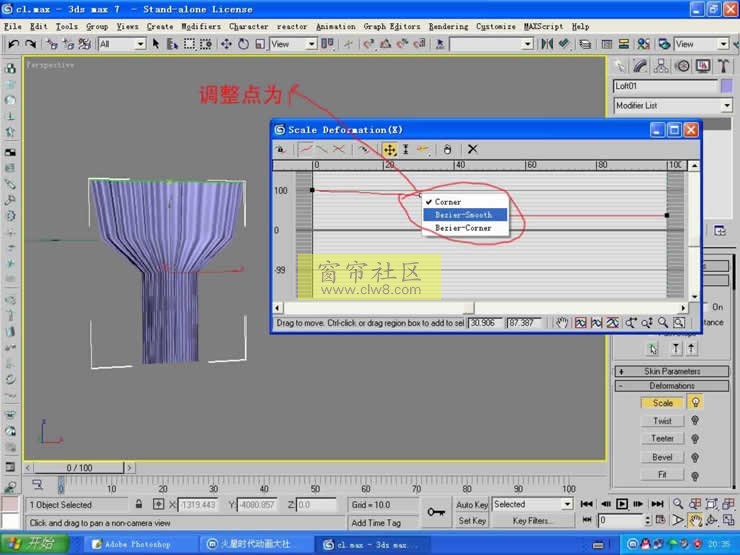This screenshot has height=555, width=740.
Task: Click the 0 / 100 time slider
Action: coord(79,468)
